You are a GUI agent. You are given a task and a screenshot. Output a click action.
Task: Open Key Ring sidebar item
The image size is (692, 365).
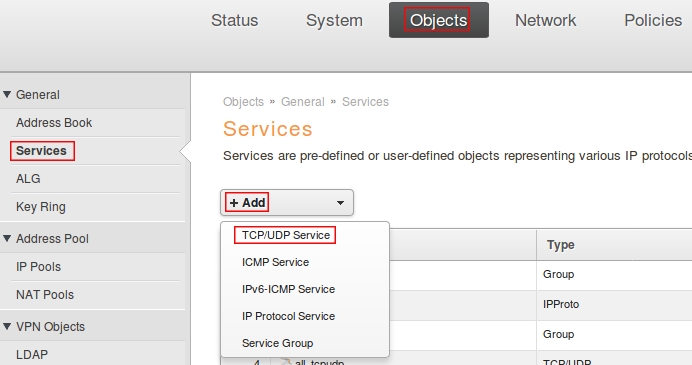[41, 207]
